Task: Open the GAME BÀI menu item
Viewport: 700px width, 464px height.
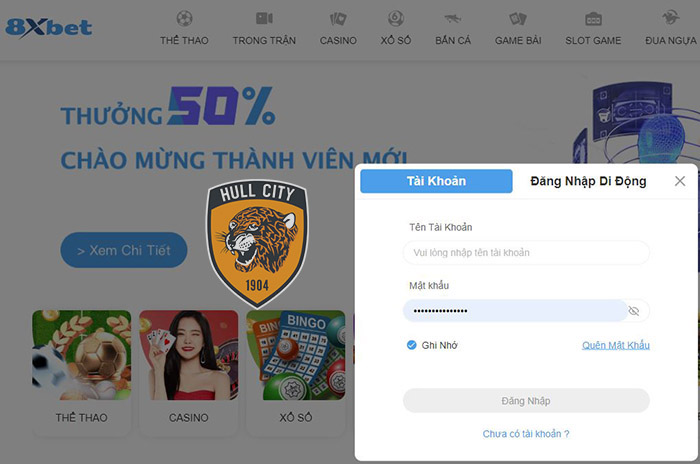Action: click(518, 41)
